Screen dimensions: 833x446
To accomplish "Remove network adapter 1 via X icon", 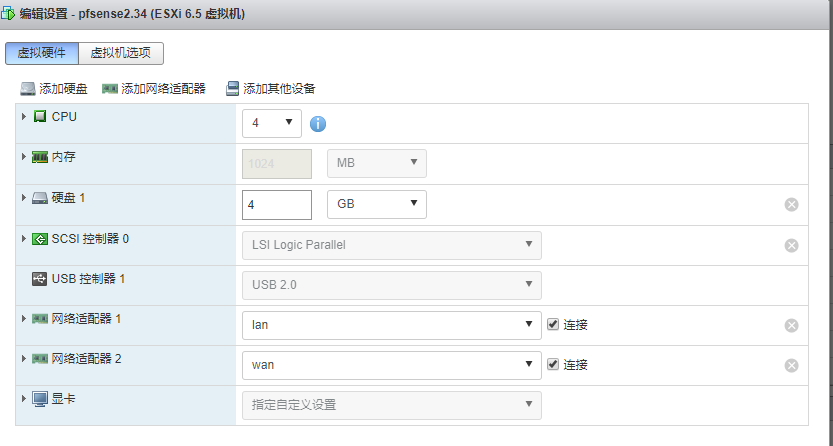I will point(791,325).
